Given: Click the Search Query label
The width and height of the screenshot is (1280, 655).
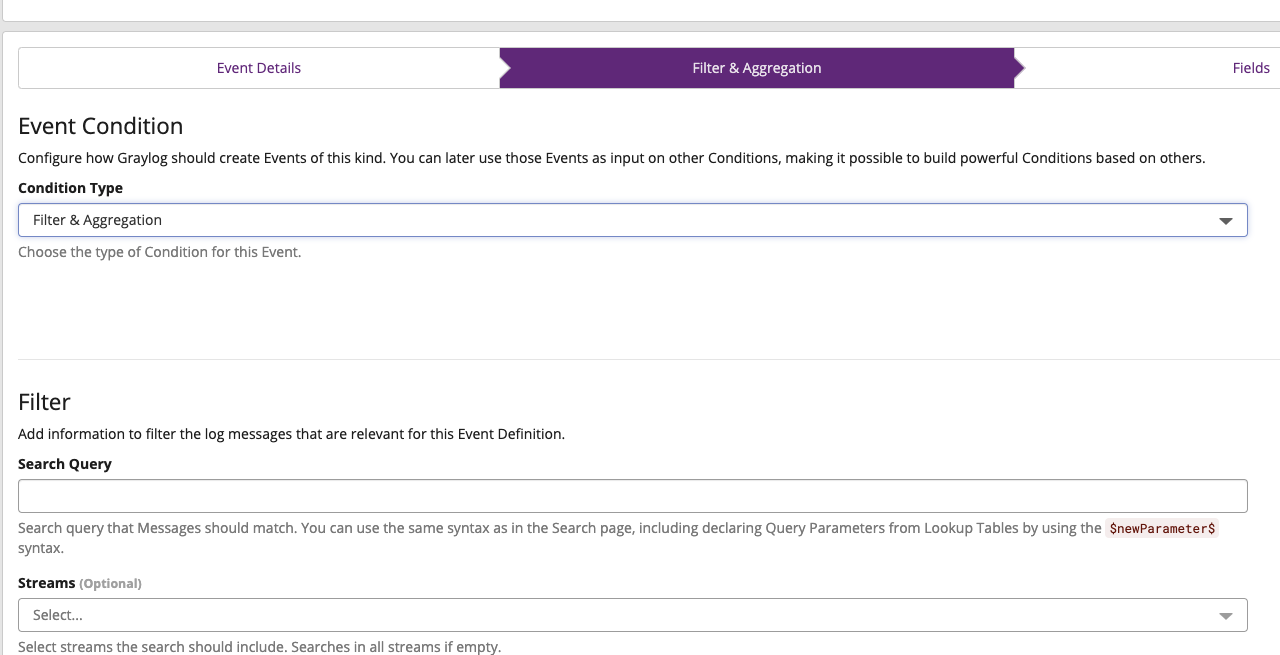Looking at the screenshot, I should pyautogui.click(x=65, y=464).
